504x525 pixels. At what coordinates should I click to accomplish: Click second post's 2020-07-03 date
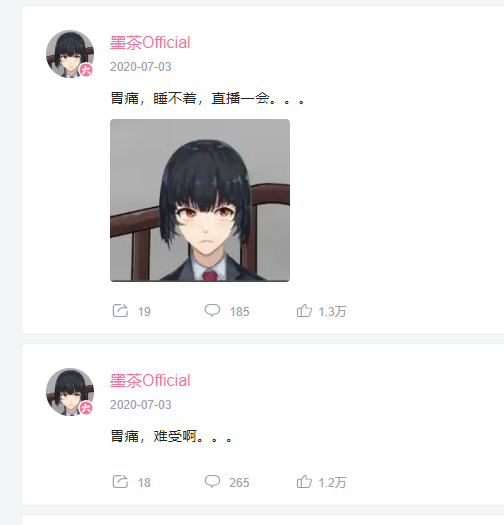(x=141, y=405)
